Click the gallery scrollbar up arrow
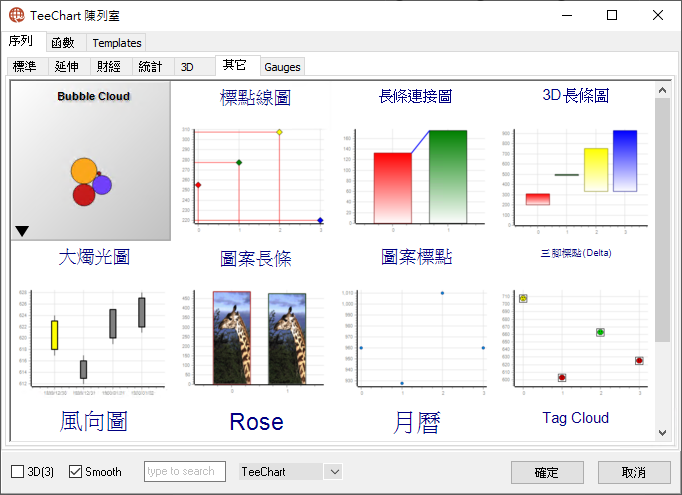The height and width of the screenshot is (495, 682). pos(662,90)
